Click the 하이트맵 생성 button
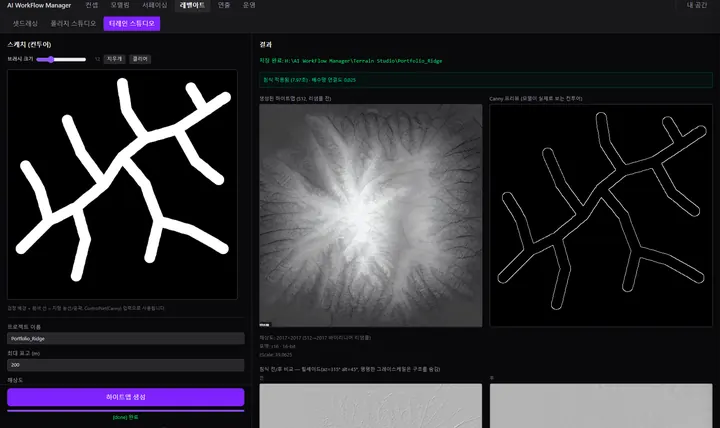 tap(125, 397)
